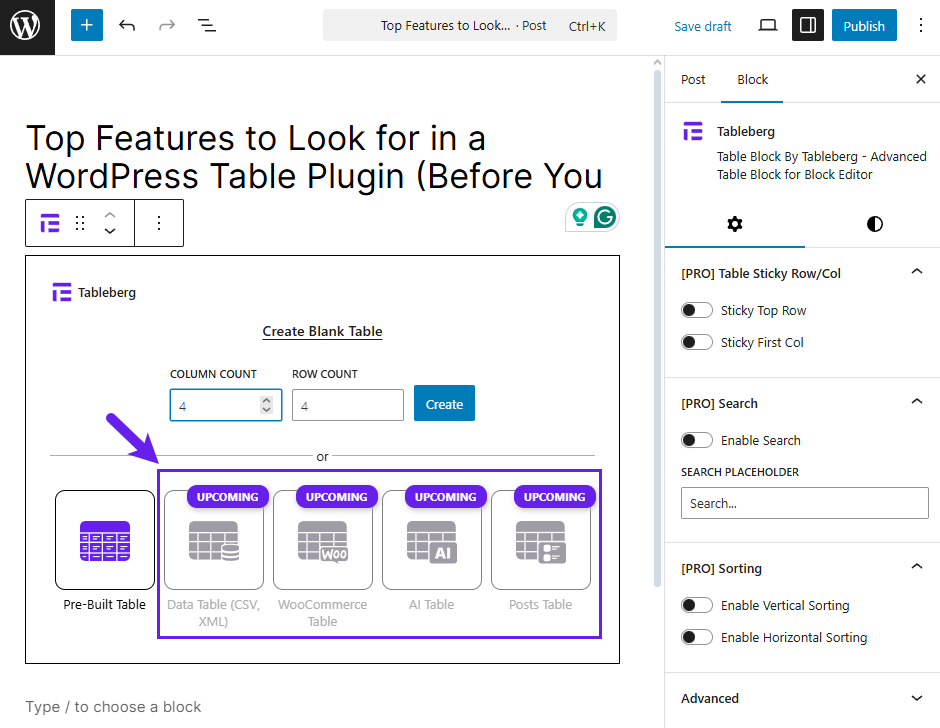Viewport: 940px width, 728px height.
Task: Click the Search Placeholder text field
Action: pyautogui.click(x=805, y=503)
